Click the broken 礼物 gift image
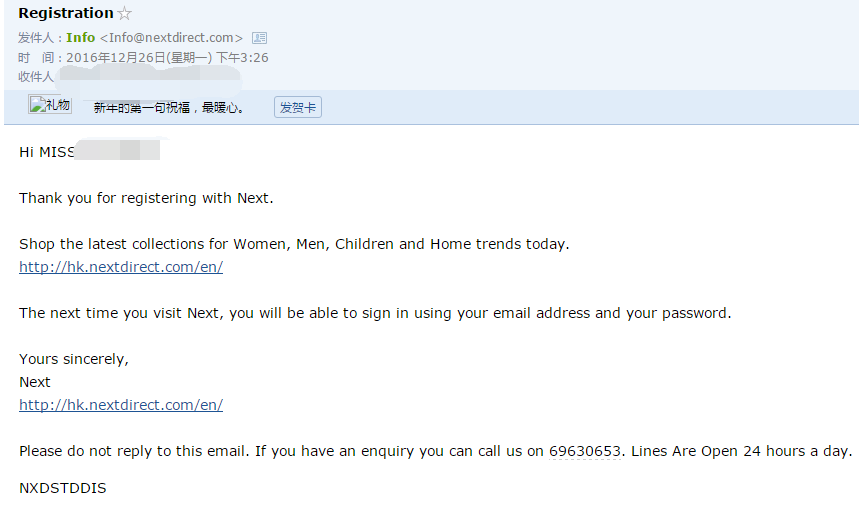The image size is (859, 531). pyautogui.click(x=50, y=104)
